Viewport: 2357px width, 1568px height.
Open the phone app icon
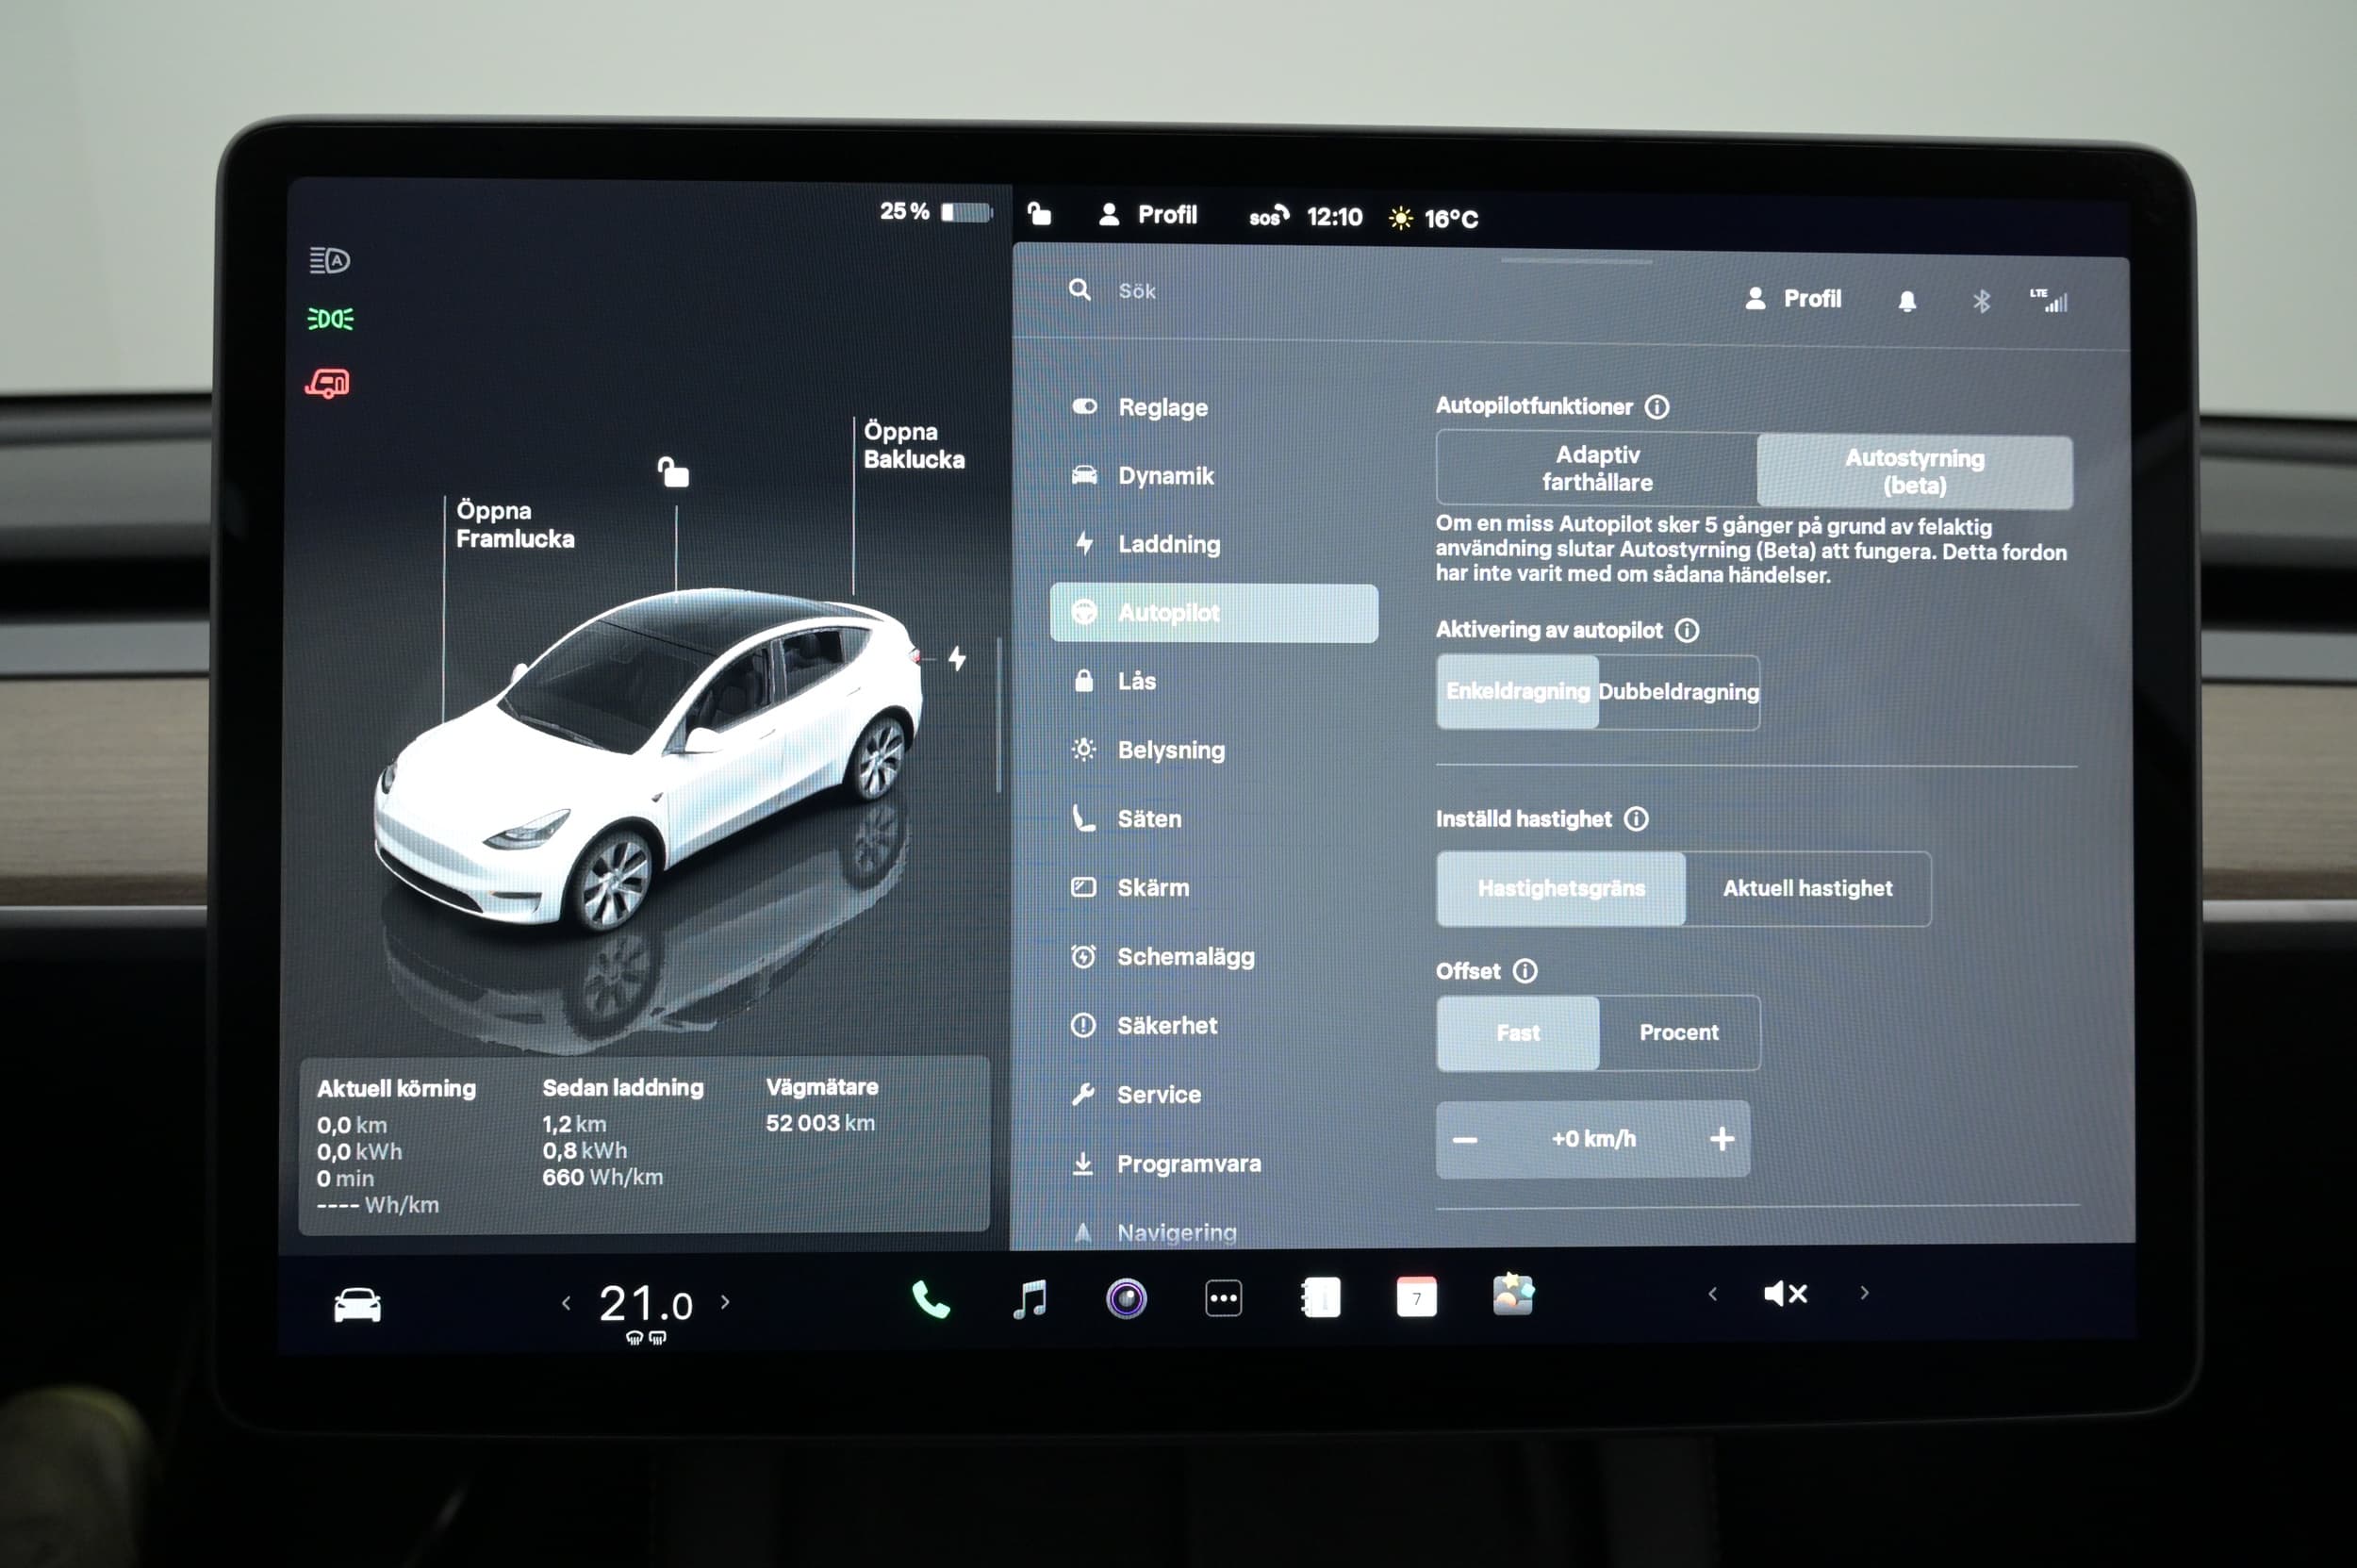tap(930, 1300)
